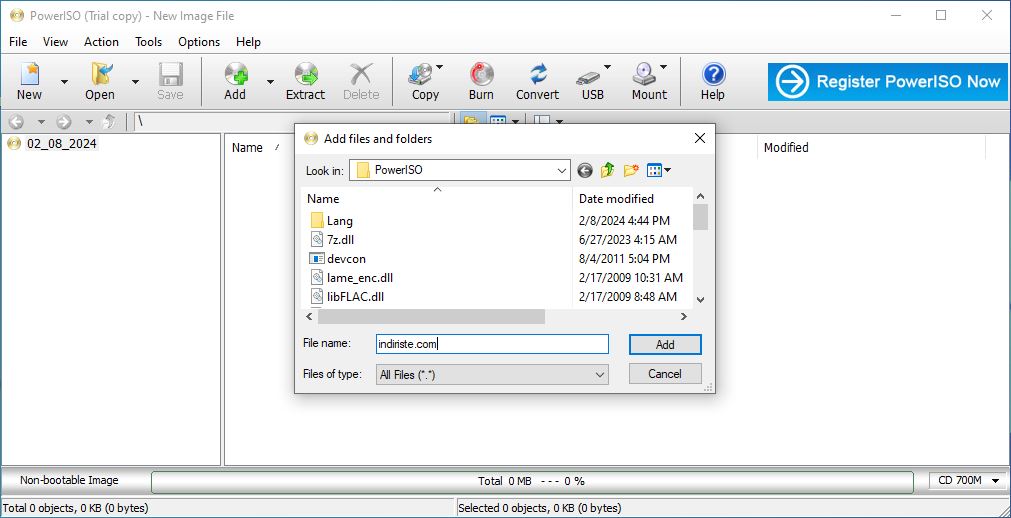Click the main window path address field
1011x518 pixels.
coord(292,121)
